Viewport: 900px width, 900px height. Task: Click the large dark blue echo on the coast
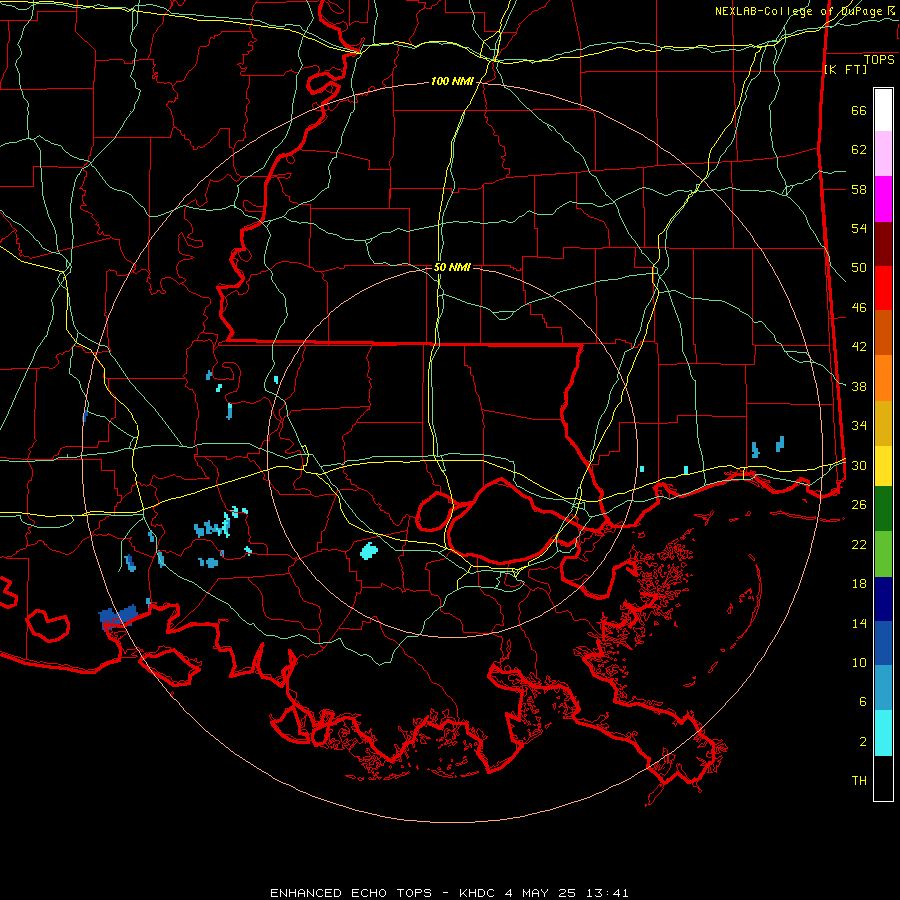118,617
